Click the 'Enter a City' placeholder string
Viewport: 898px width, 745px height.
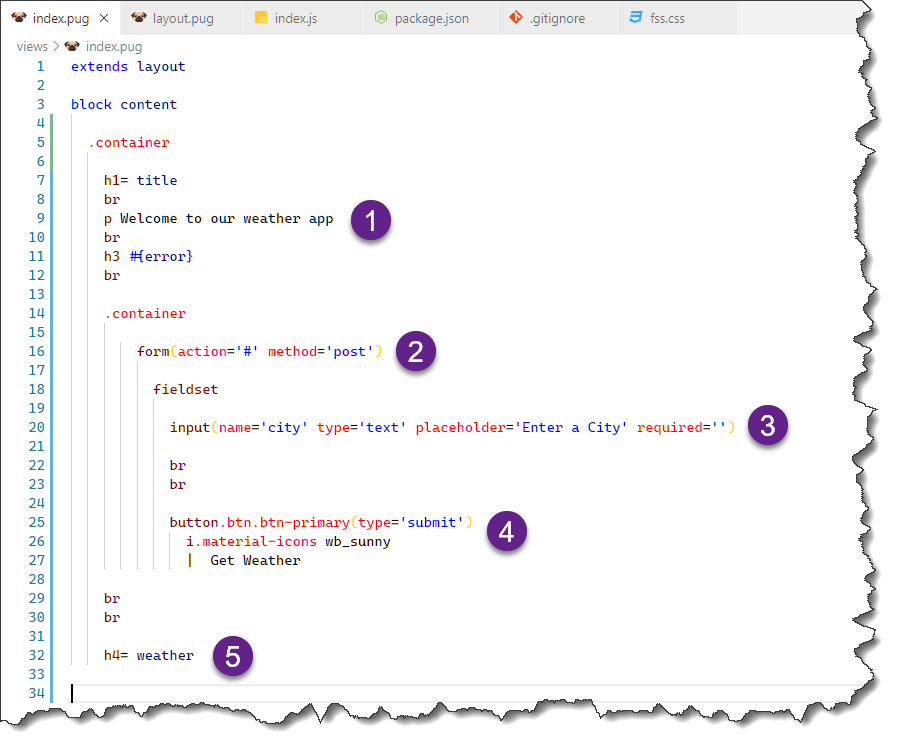coord(570,427)
